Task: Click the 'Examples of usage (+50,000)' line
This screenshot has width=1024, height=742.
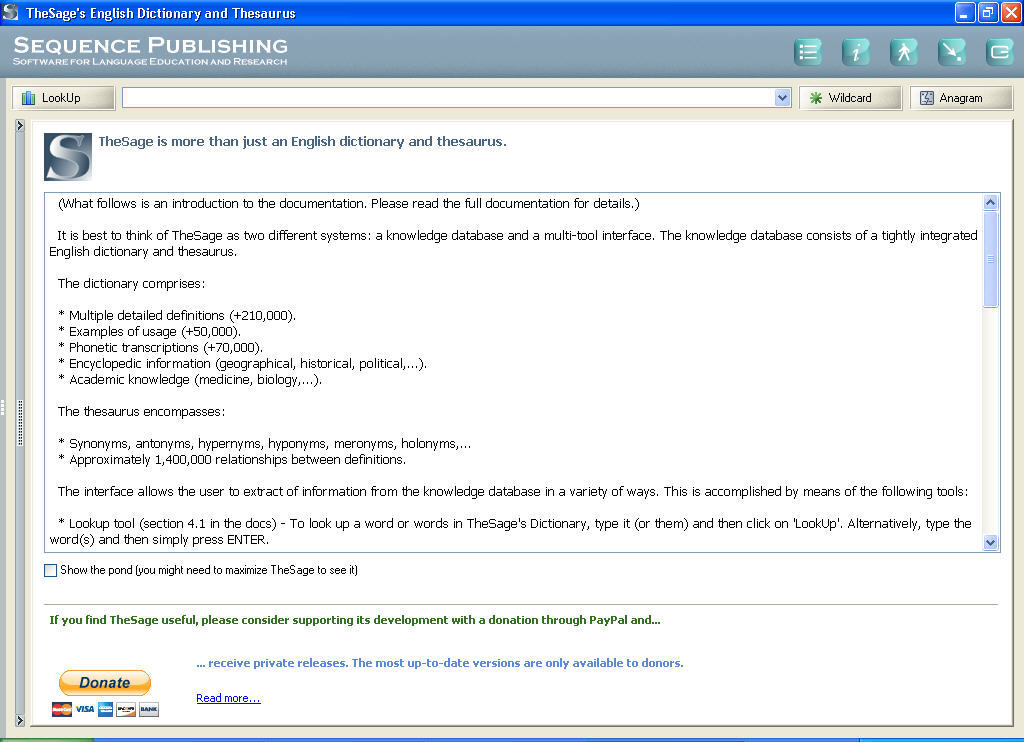Action: click(150, 332)
